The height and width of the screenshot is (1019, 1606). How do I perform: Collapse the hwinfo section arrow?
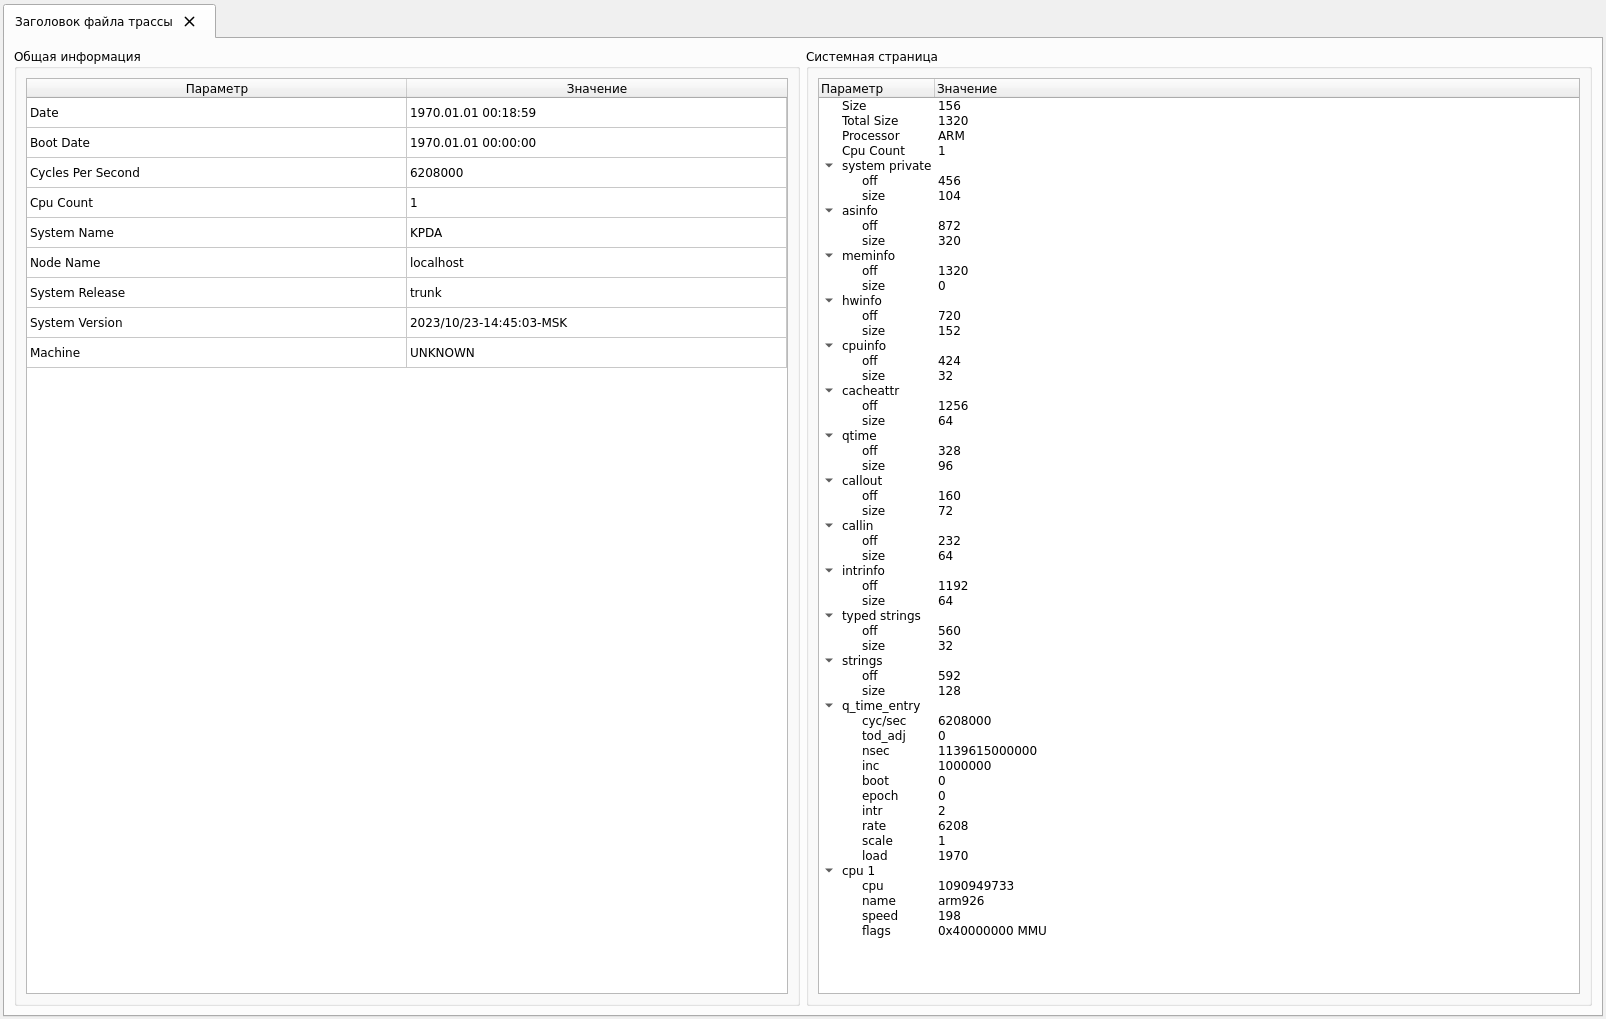(829, 301)
